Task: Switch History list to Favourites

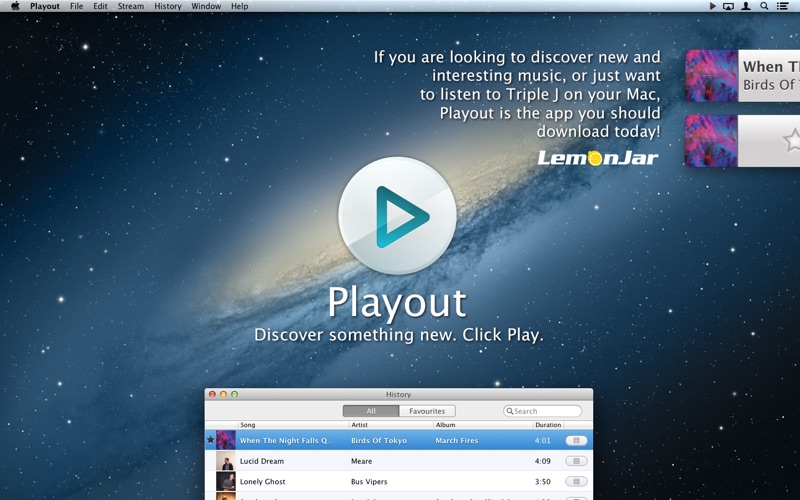Action: (x=427, y=411)
